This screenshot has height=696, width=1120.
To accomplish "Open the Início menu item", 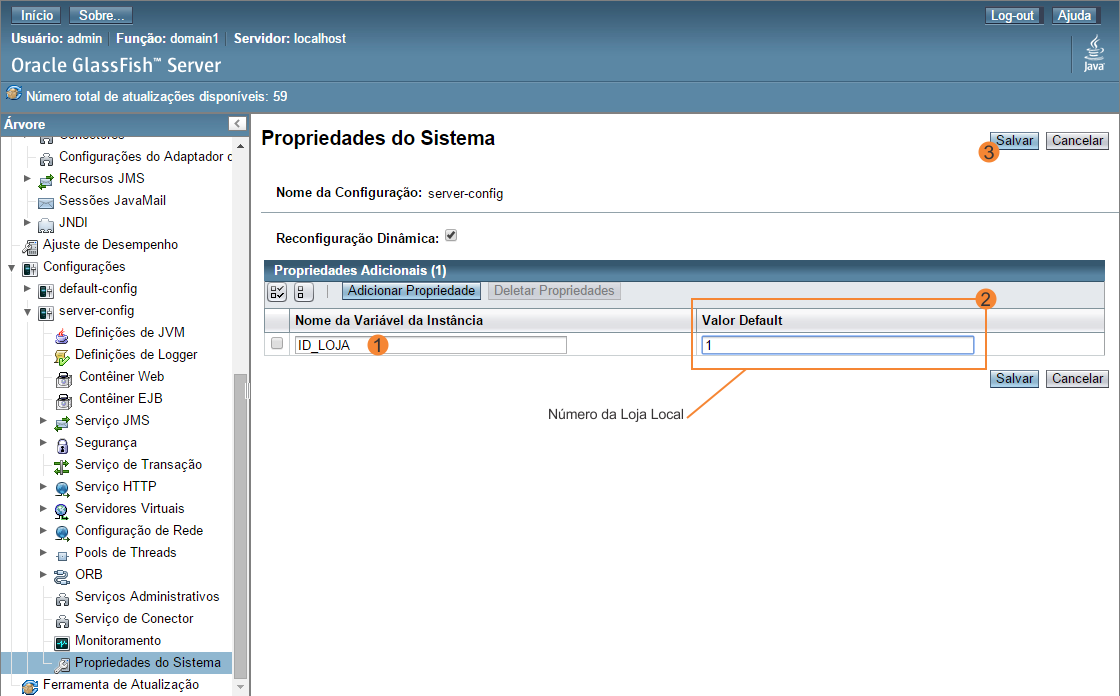I will tap(37, 16).
